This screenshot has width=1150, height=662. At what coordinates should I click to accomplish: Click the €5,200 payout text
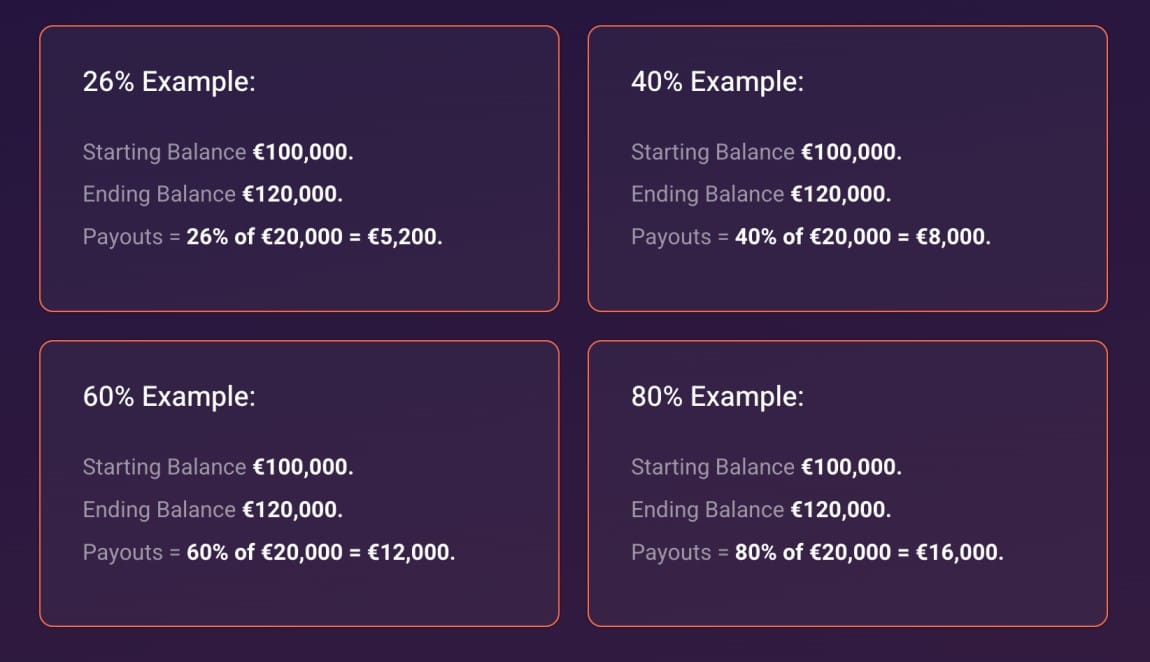pos(403,238)
